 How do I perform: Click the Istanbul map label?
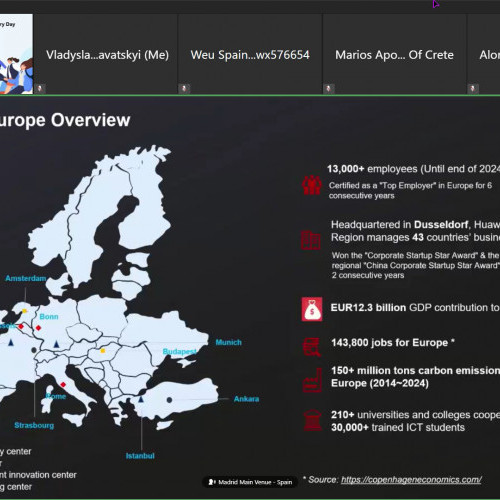point(140,456)
